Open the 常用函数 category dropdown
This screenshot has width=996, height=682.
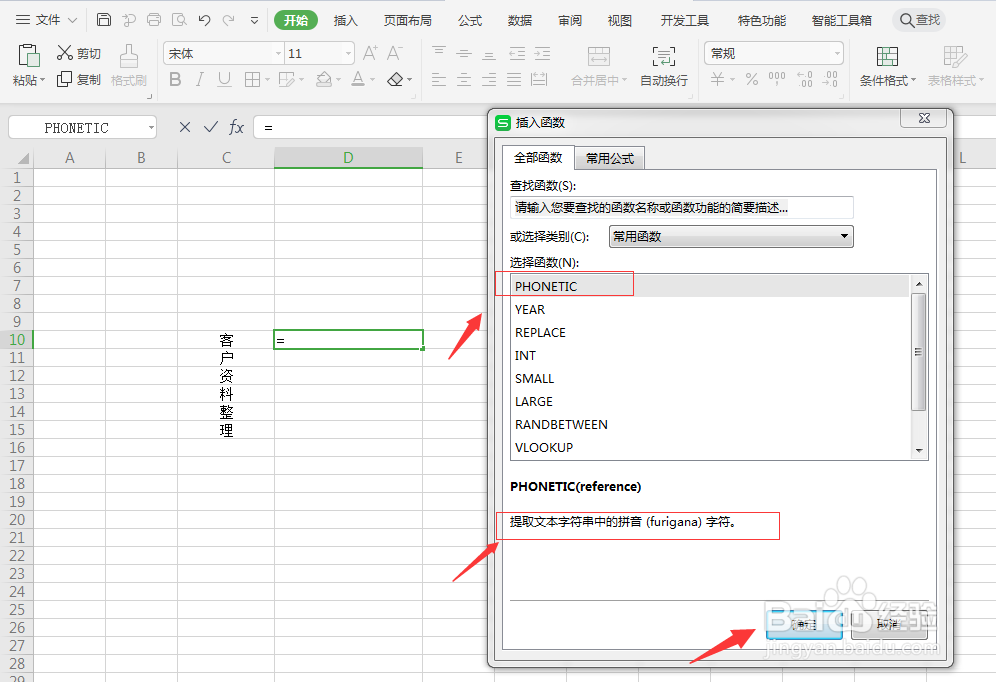pos(846,236)
